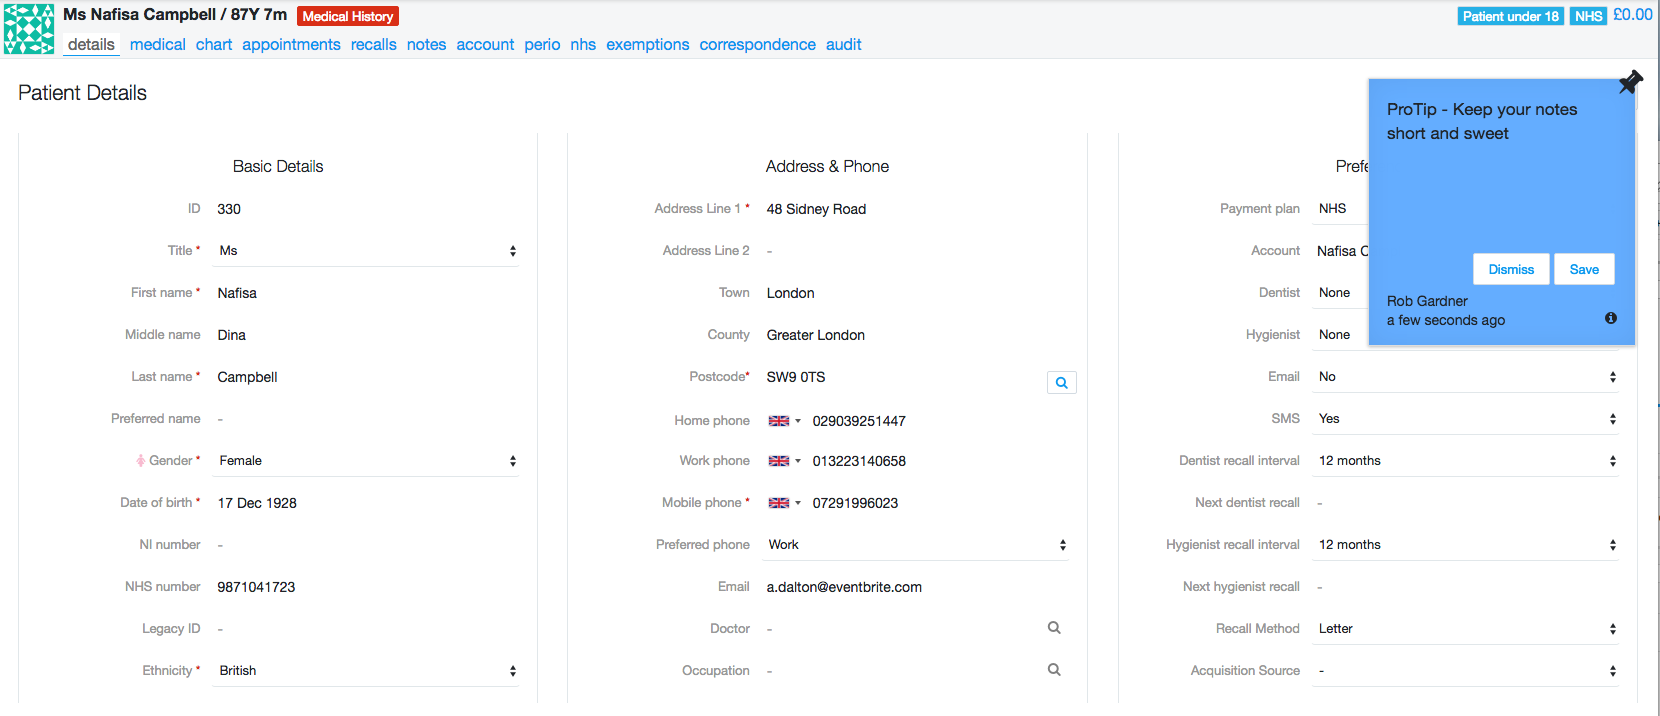The width and height of the screenshot is (1660, 716).
Task: Click the Medical History badge
Action: click(347, 16)
